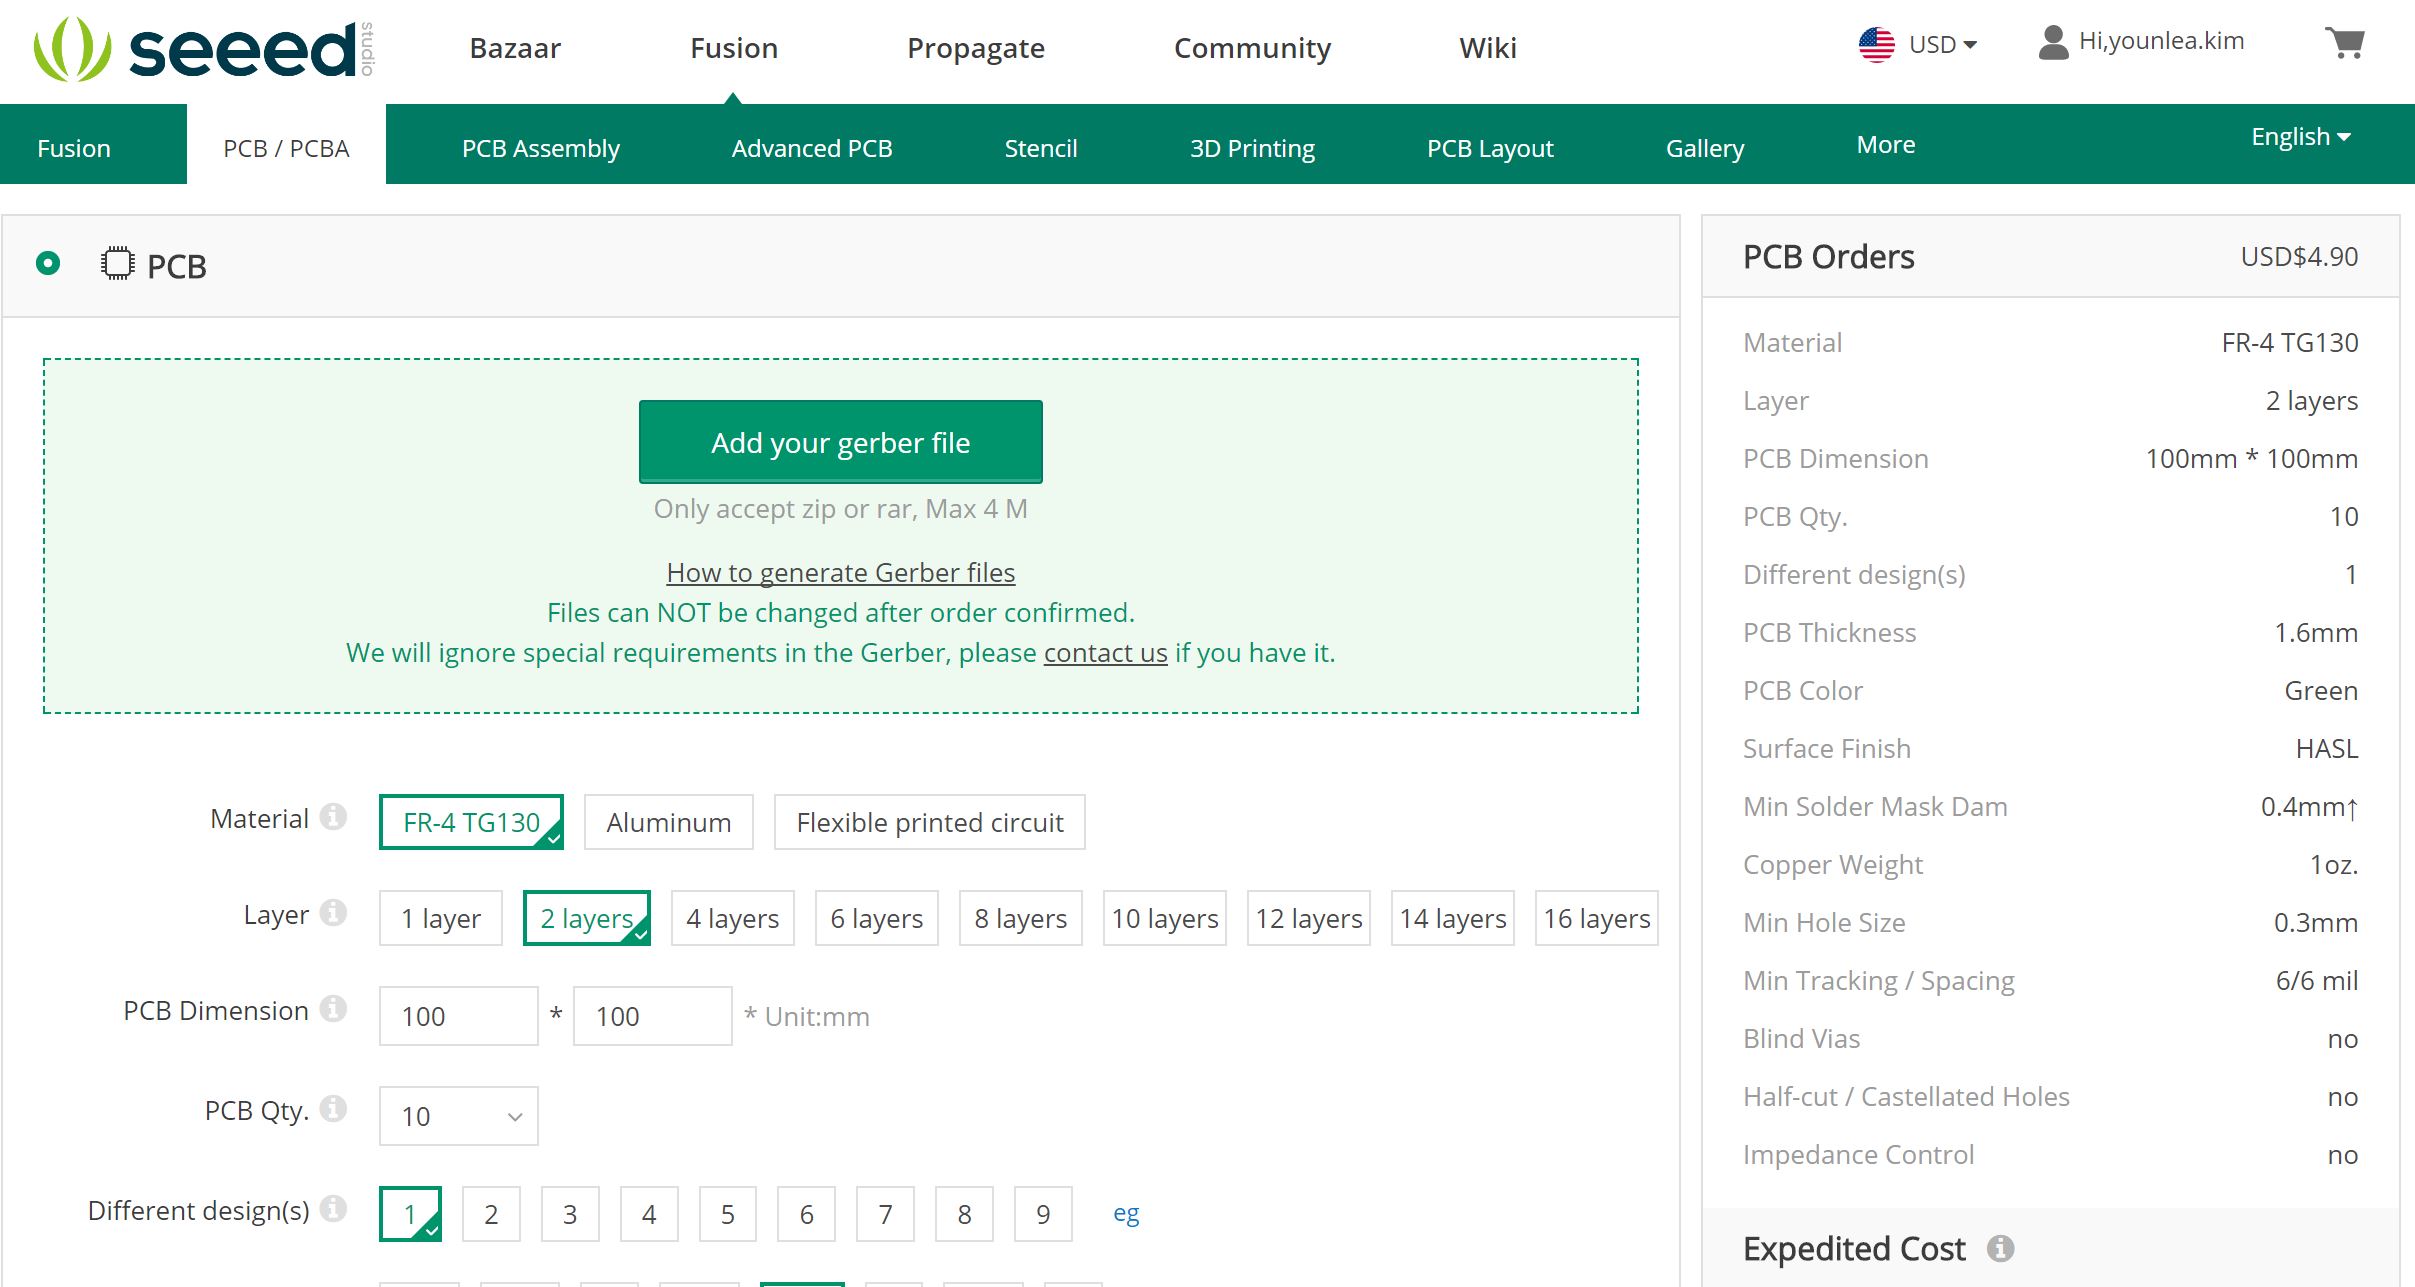2415x1287 pixels.
Task: Select 2 layers option
Action: pos(587,918)
